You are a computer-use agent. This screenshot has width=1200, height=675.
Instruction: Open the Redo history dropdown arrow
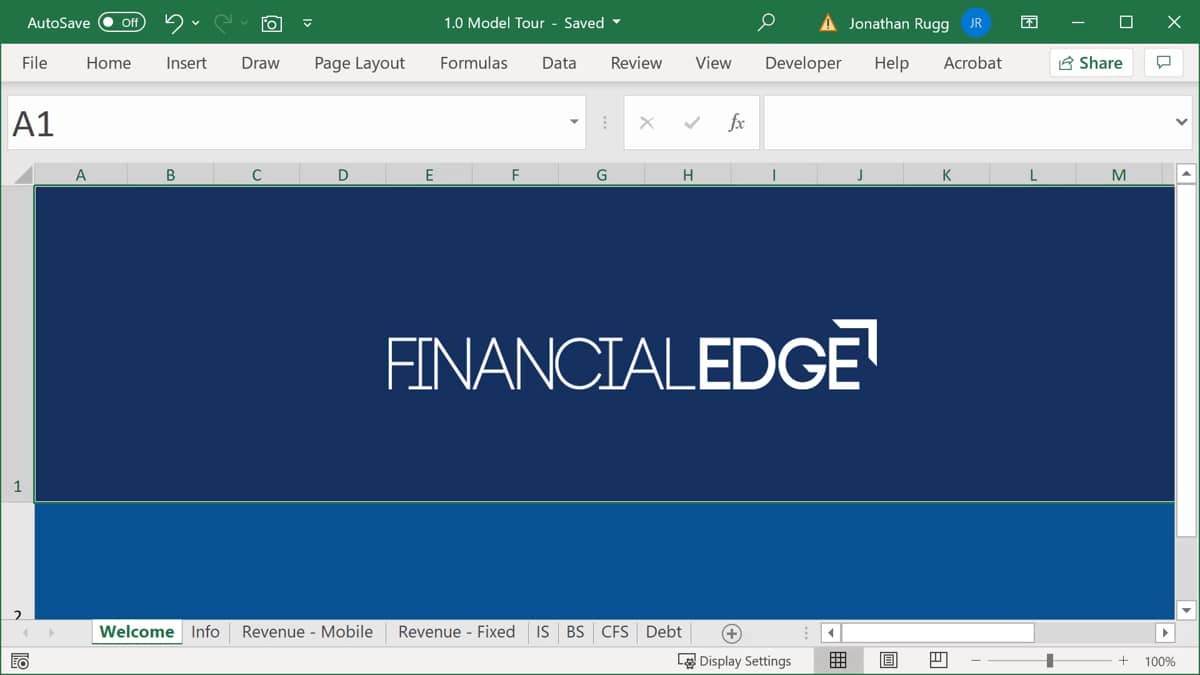(x=244, y=22)
